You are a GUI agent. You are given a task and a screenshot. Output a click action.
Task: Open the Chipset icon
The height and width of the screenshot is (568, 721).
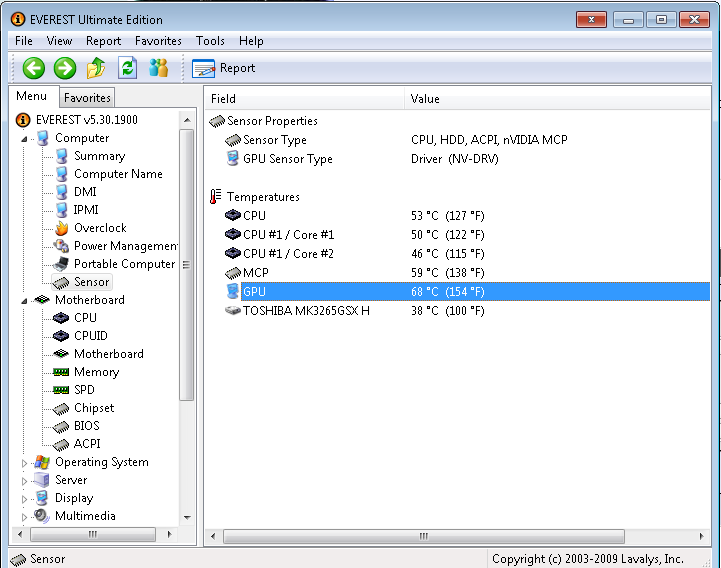tap(61, 409)
